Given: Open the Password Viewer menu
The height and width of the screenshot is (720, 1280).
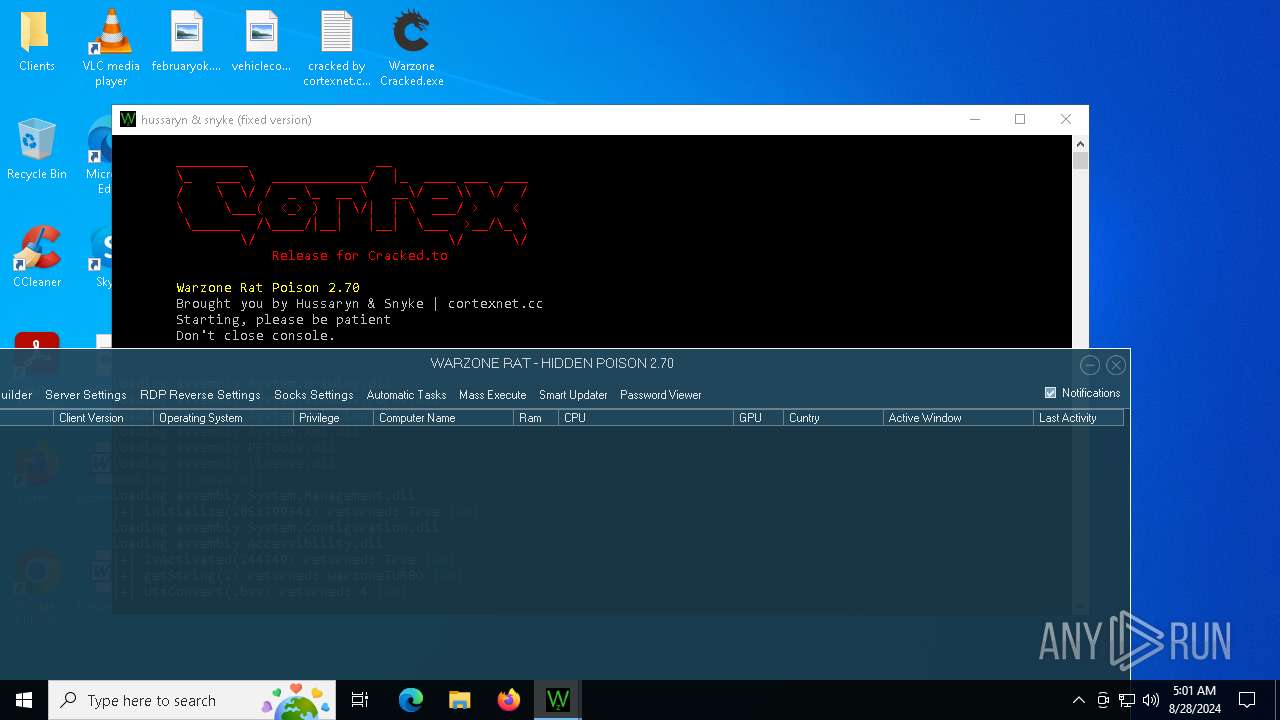Looking at the screenshot, I should [x=660, y=395].
